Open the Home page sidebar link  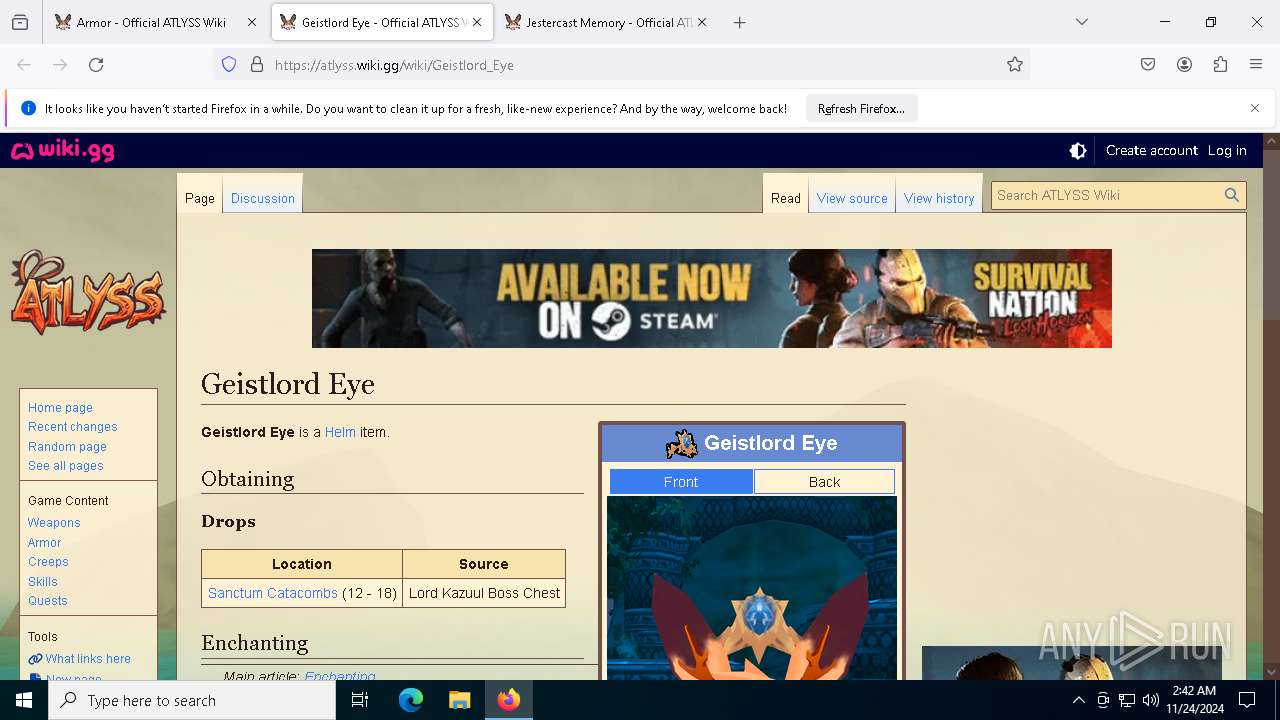(x=60, y=408)
